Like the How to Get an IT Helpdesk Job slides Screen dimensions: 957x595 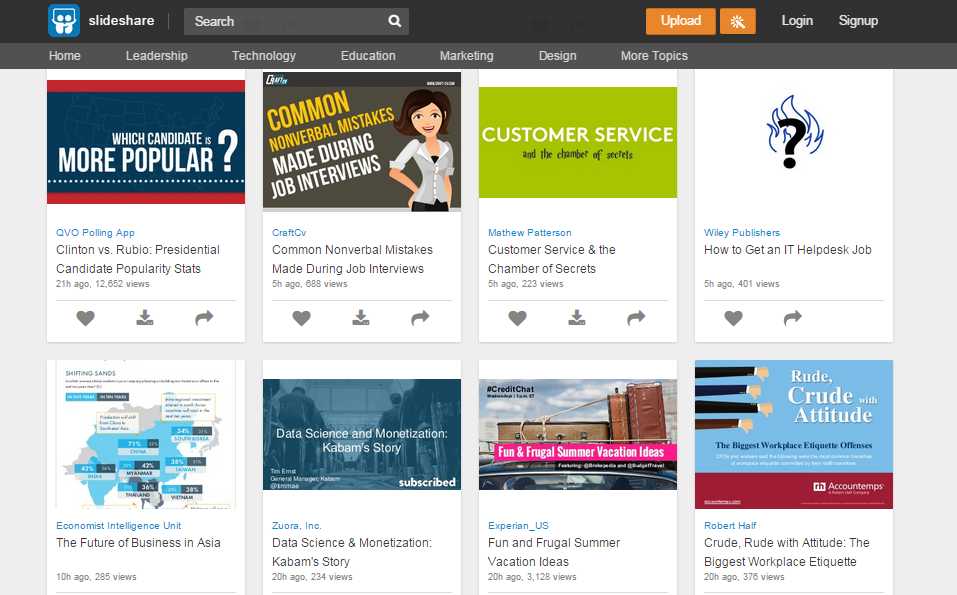[733, 318]
